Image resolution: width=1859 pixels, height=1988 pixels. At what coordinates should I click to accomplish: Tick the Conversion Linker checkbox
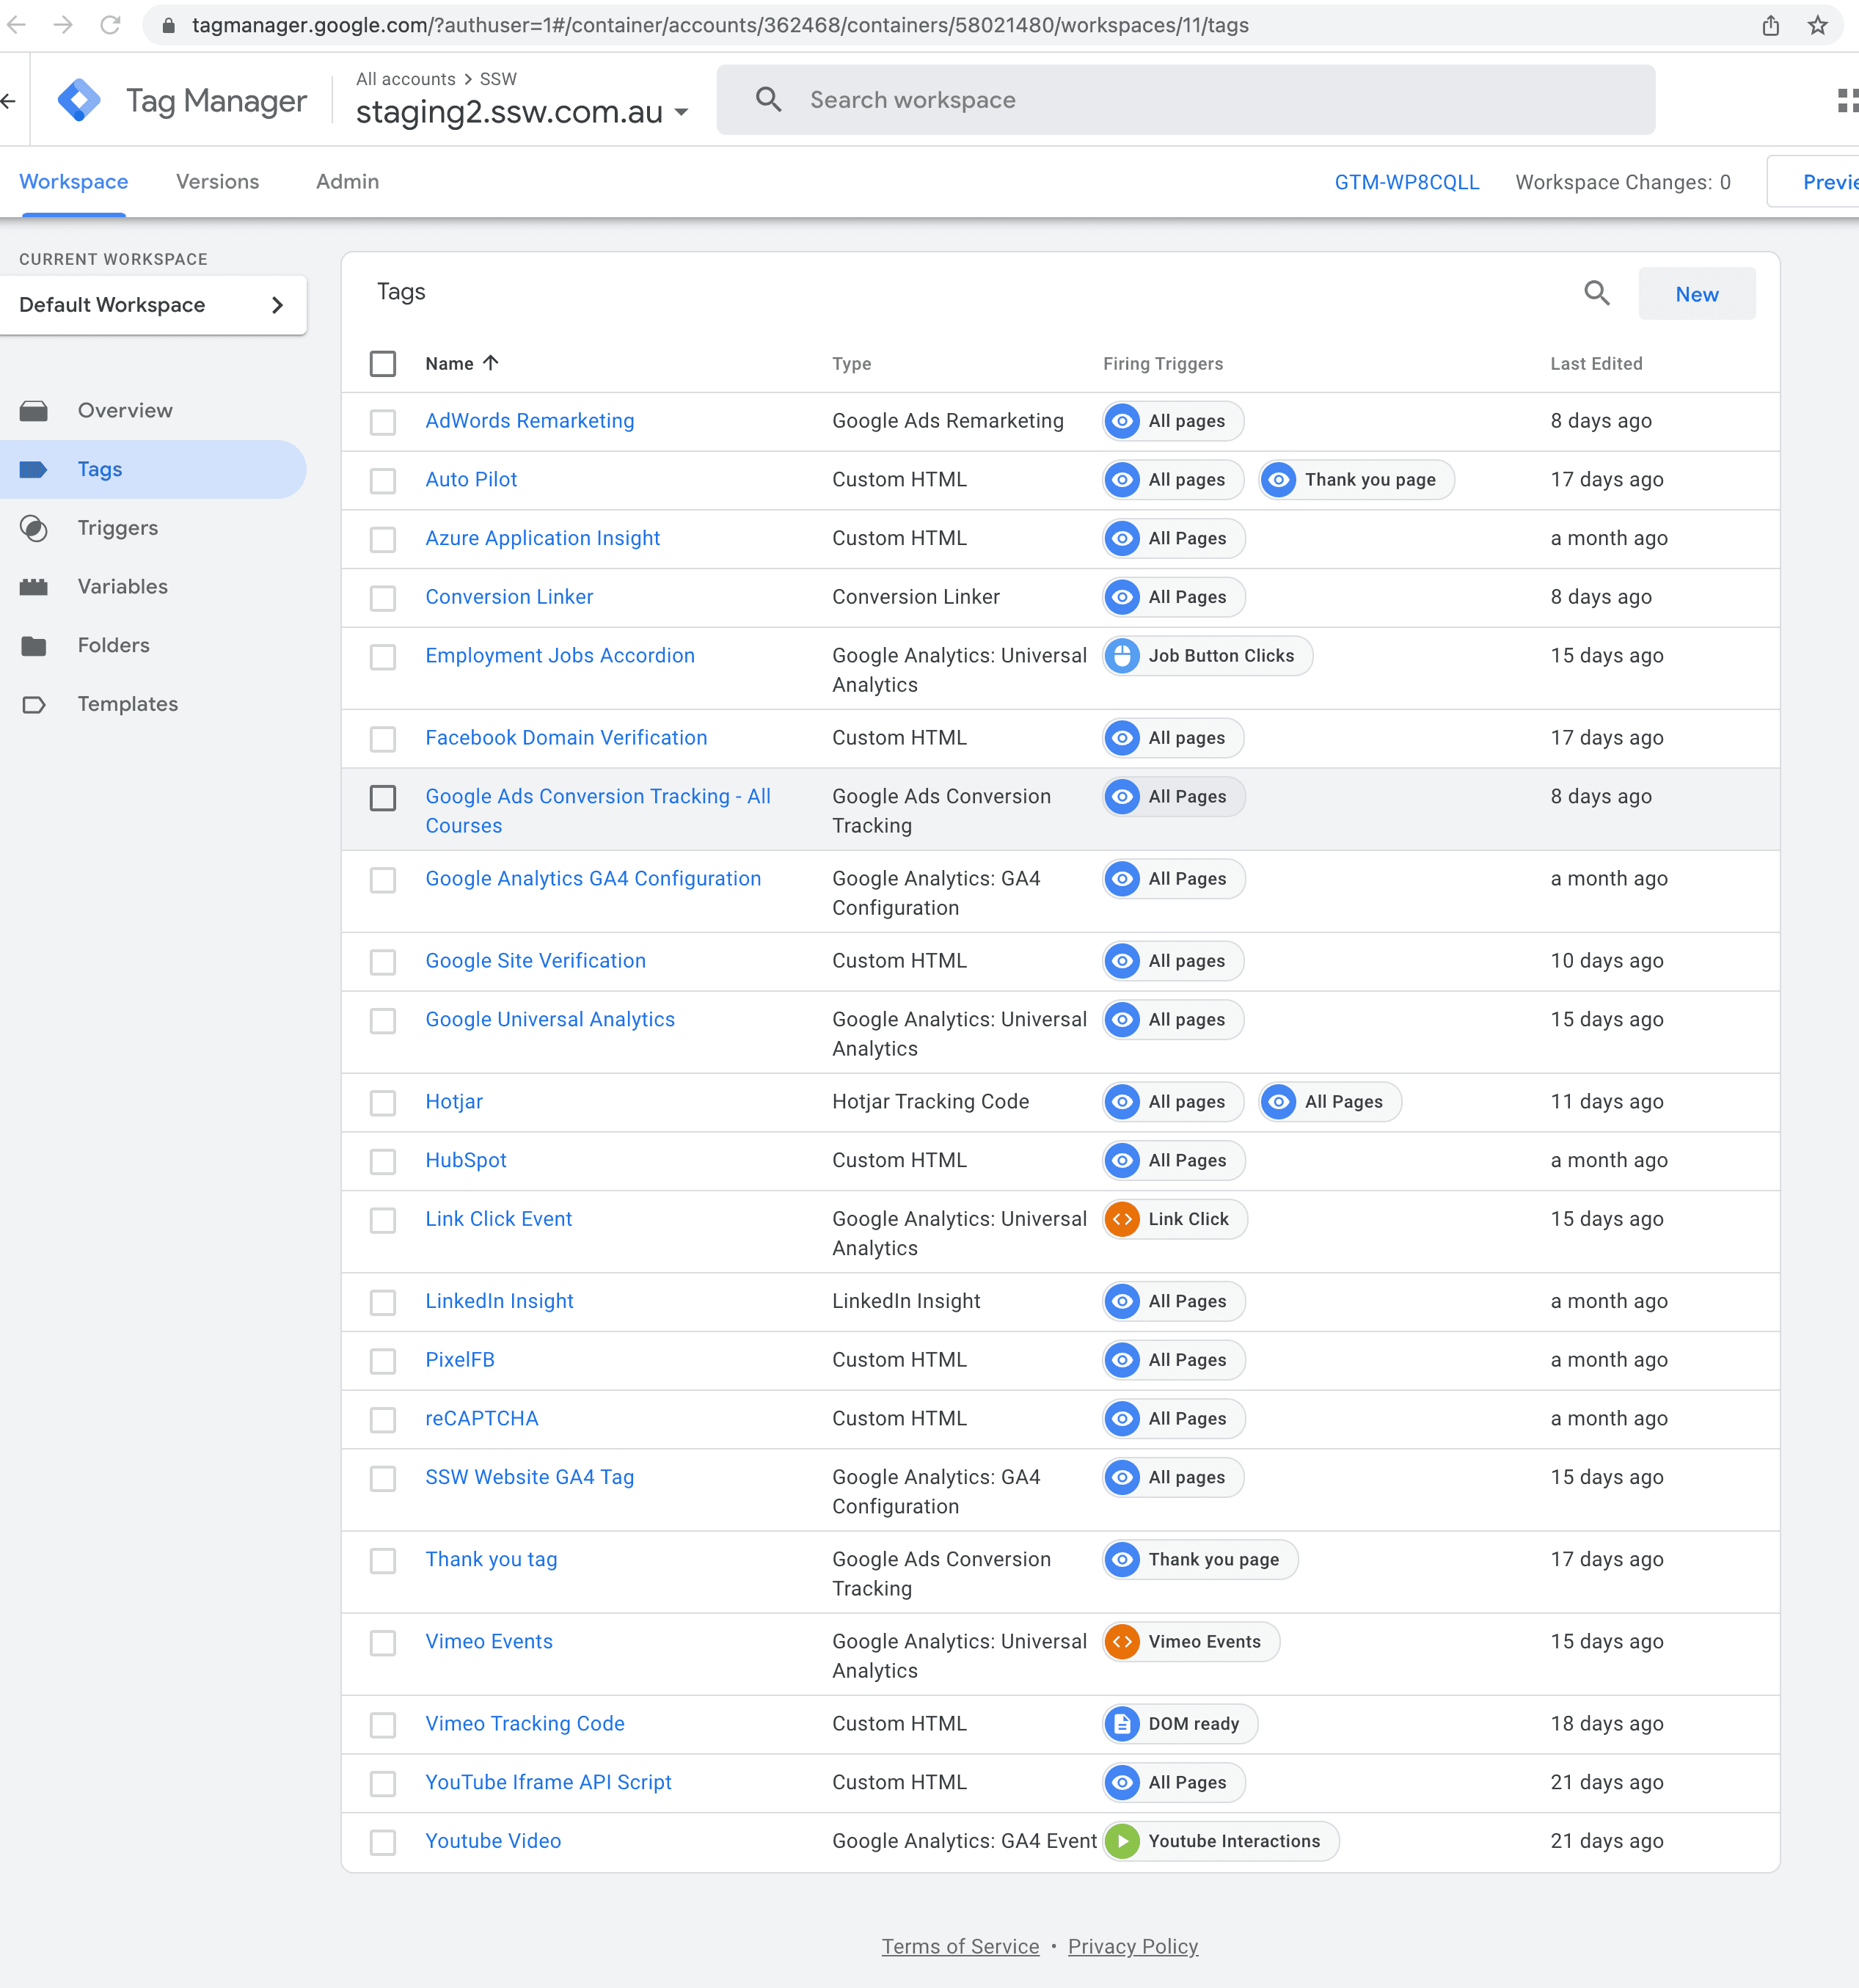[383, 597]
